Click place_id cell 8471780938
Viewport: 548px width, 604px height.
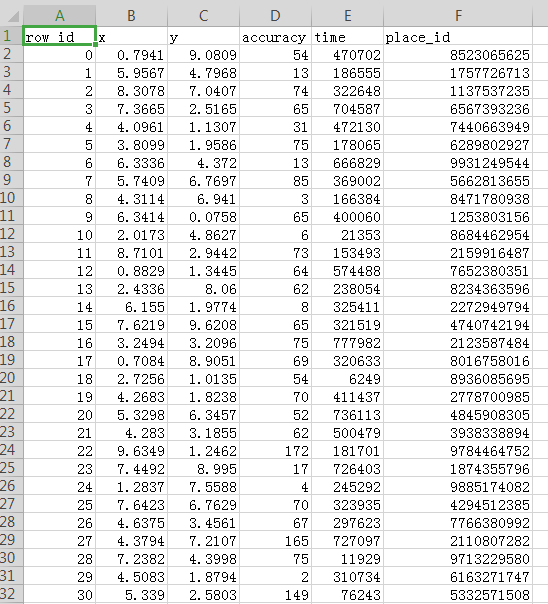458,198
